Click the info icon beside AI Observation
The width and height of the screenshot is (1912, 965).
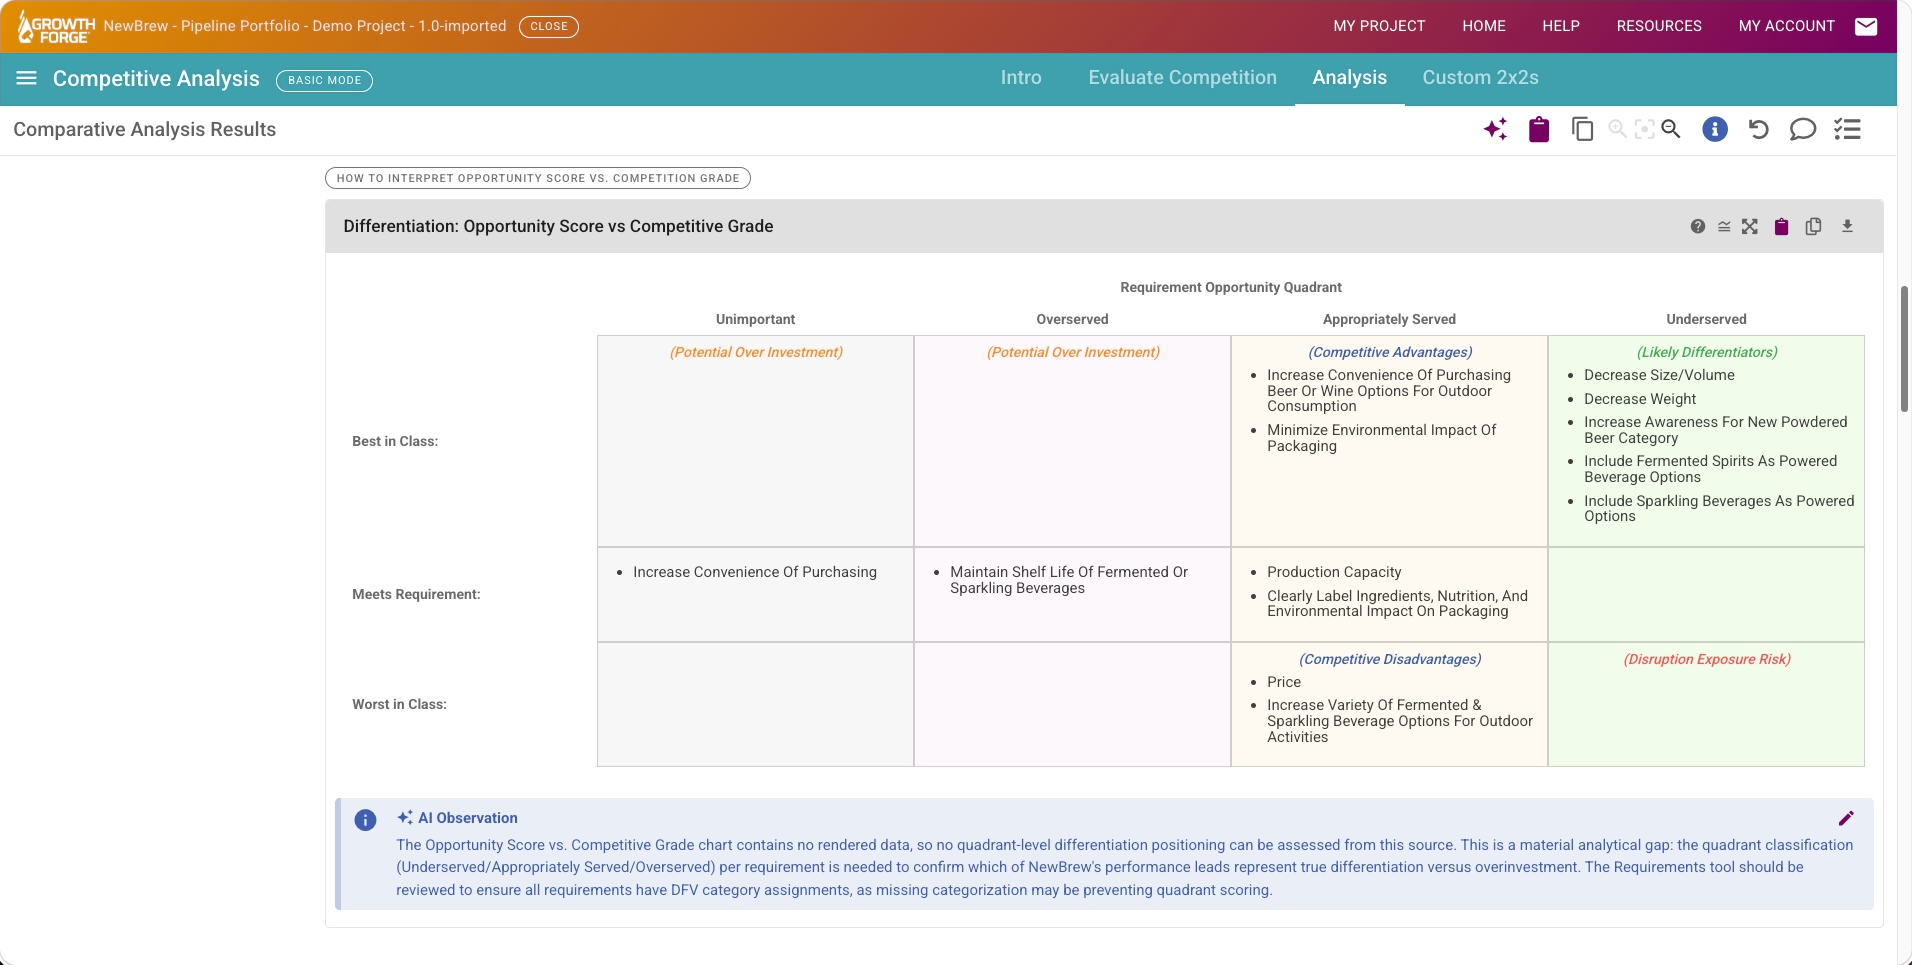[366, 820]
